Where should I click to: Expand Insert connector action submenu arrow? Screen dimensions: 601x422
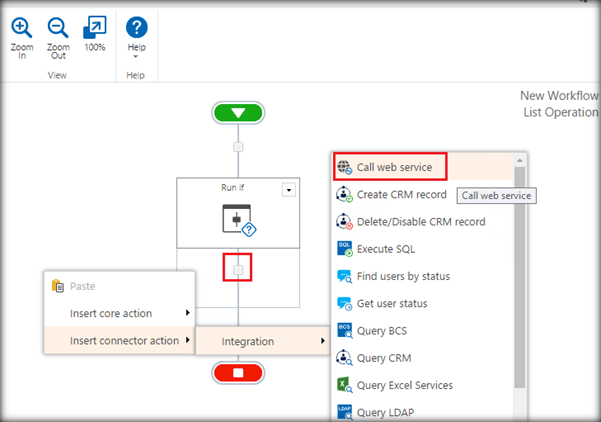[187, 340]
